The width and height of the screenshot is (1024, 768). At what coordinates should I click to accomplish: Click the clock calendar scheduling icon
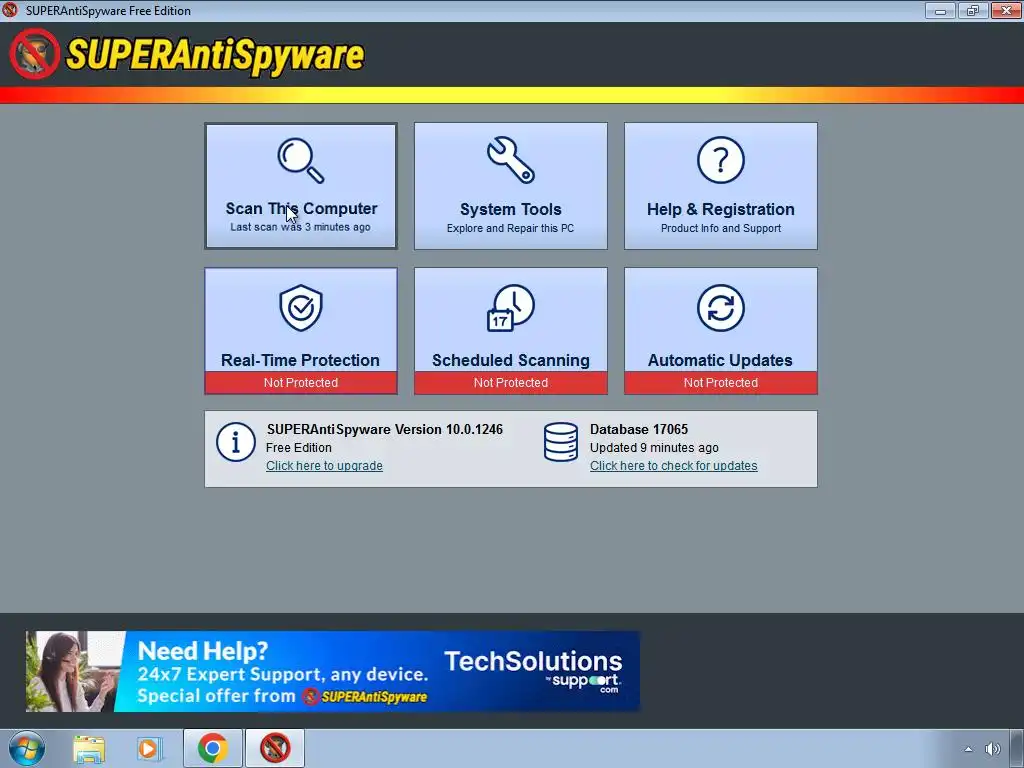click(x=511, y=308)
